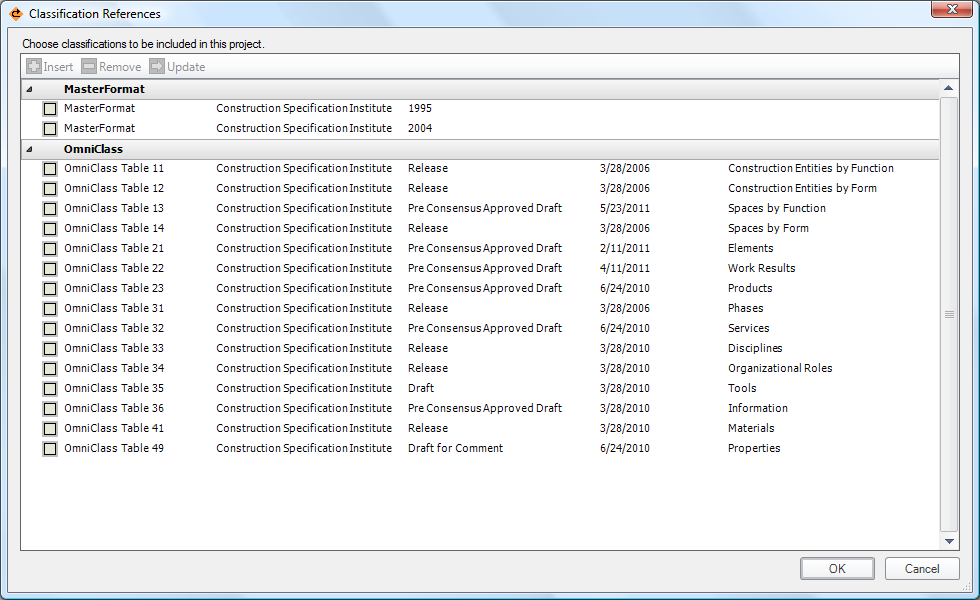Click the 'Spaces by Form' description
The width and height of the screenshot is (980, 600).
[x=768, y=229]
